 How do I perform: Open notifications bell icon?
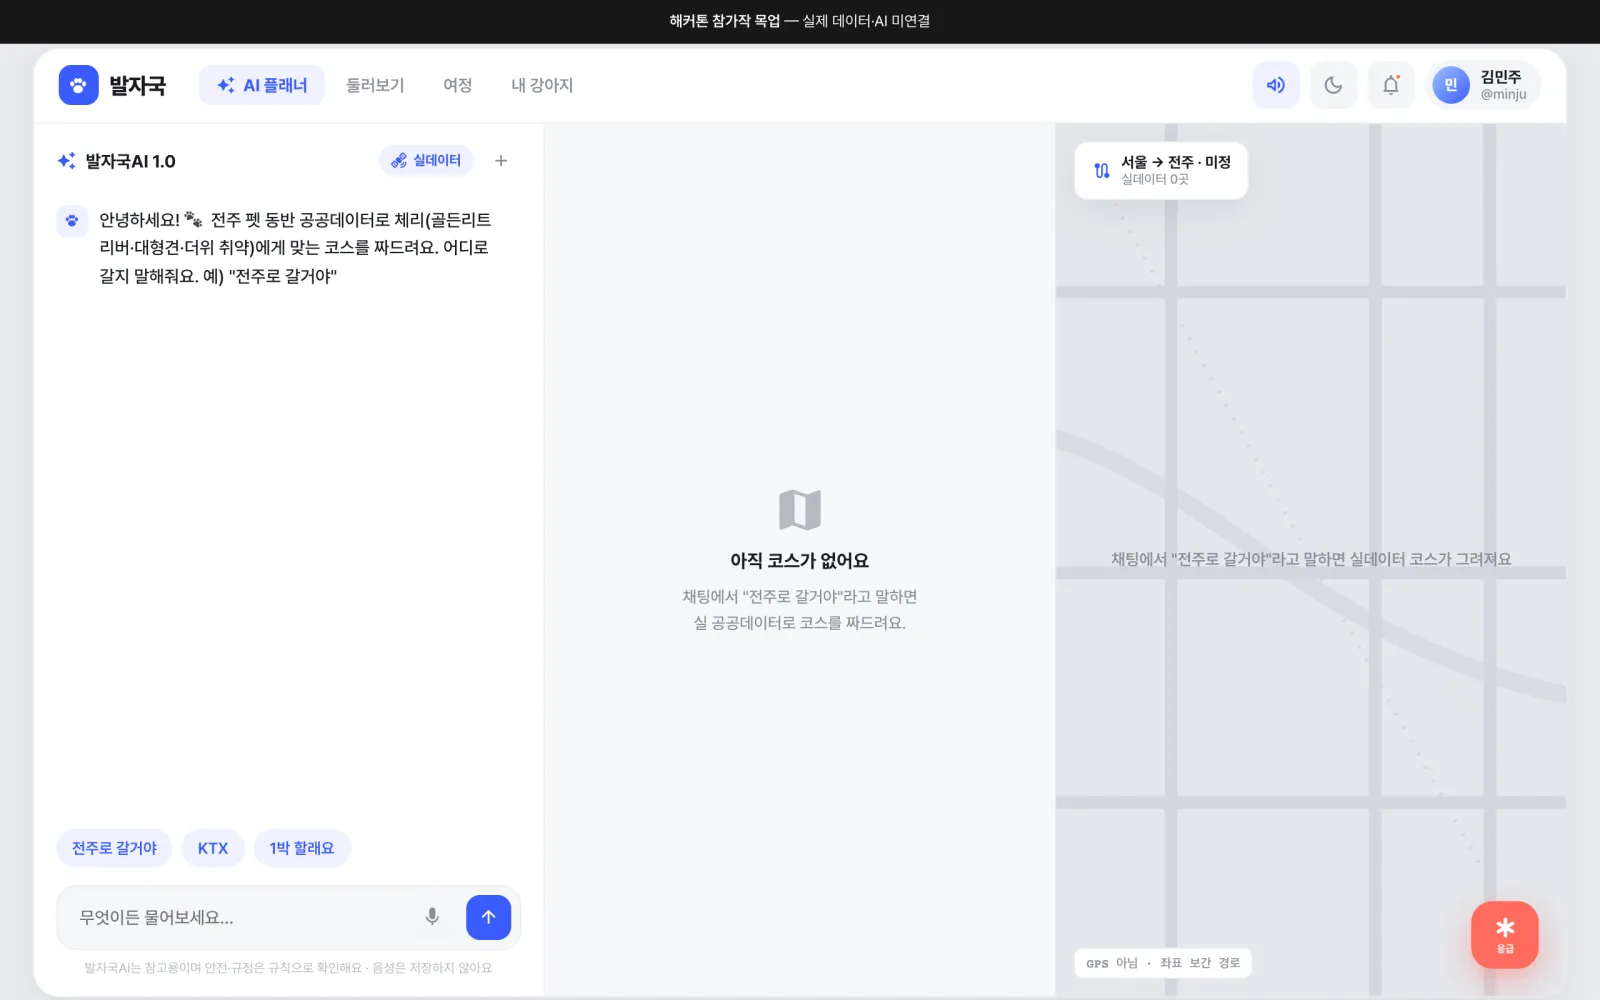(x=1391, y=85)
